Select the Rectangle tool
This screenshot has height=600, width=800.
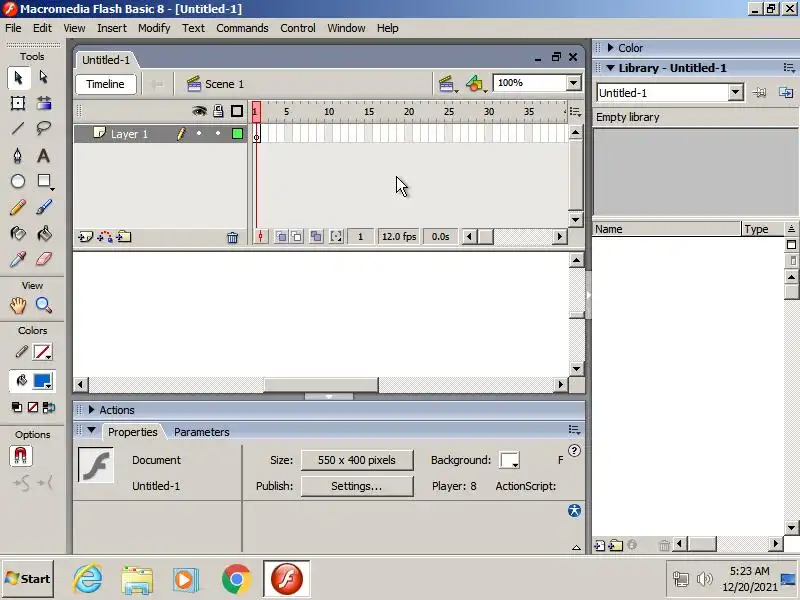pos(44,181)
